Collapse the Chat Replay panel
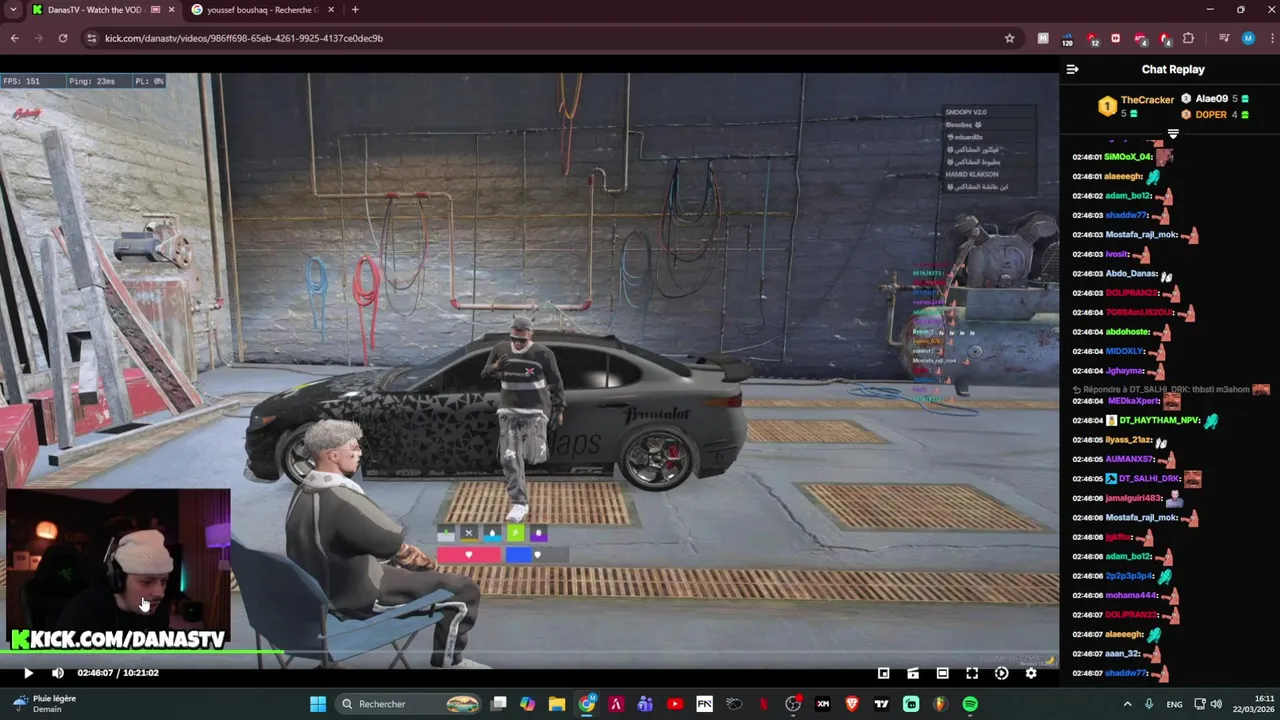The height and width of the screenshot is (720, 1280). point(1072,69)
